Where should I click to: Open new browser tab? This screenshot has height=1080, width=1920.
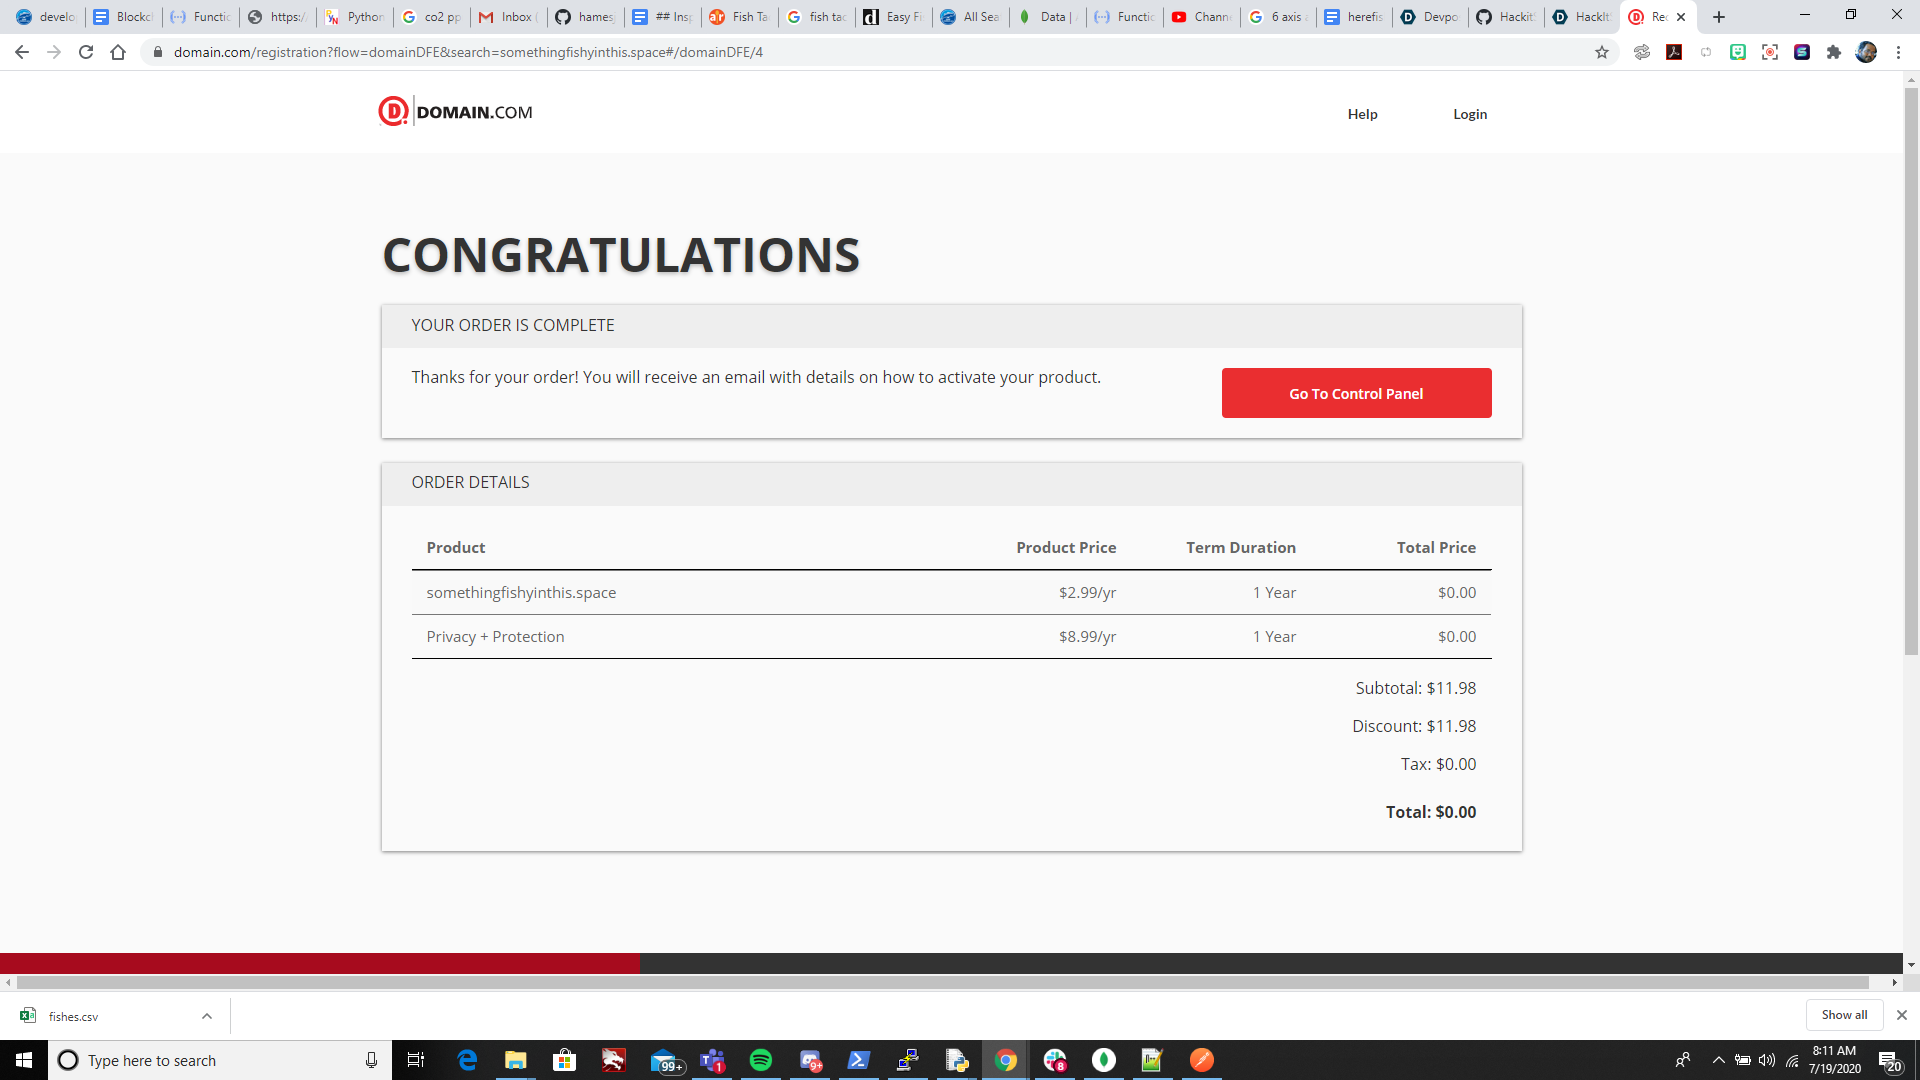click(1719, 17)
